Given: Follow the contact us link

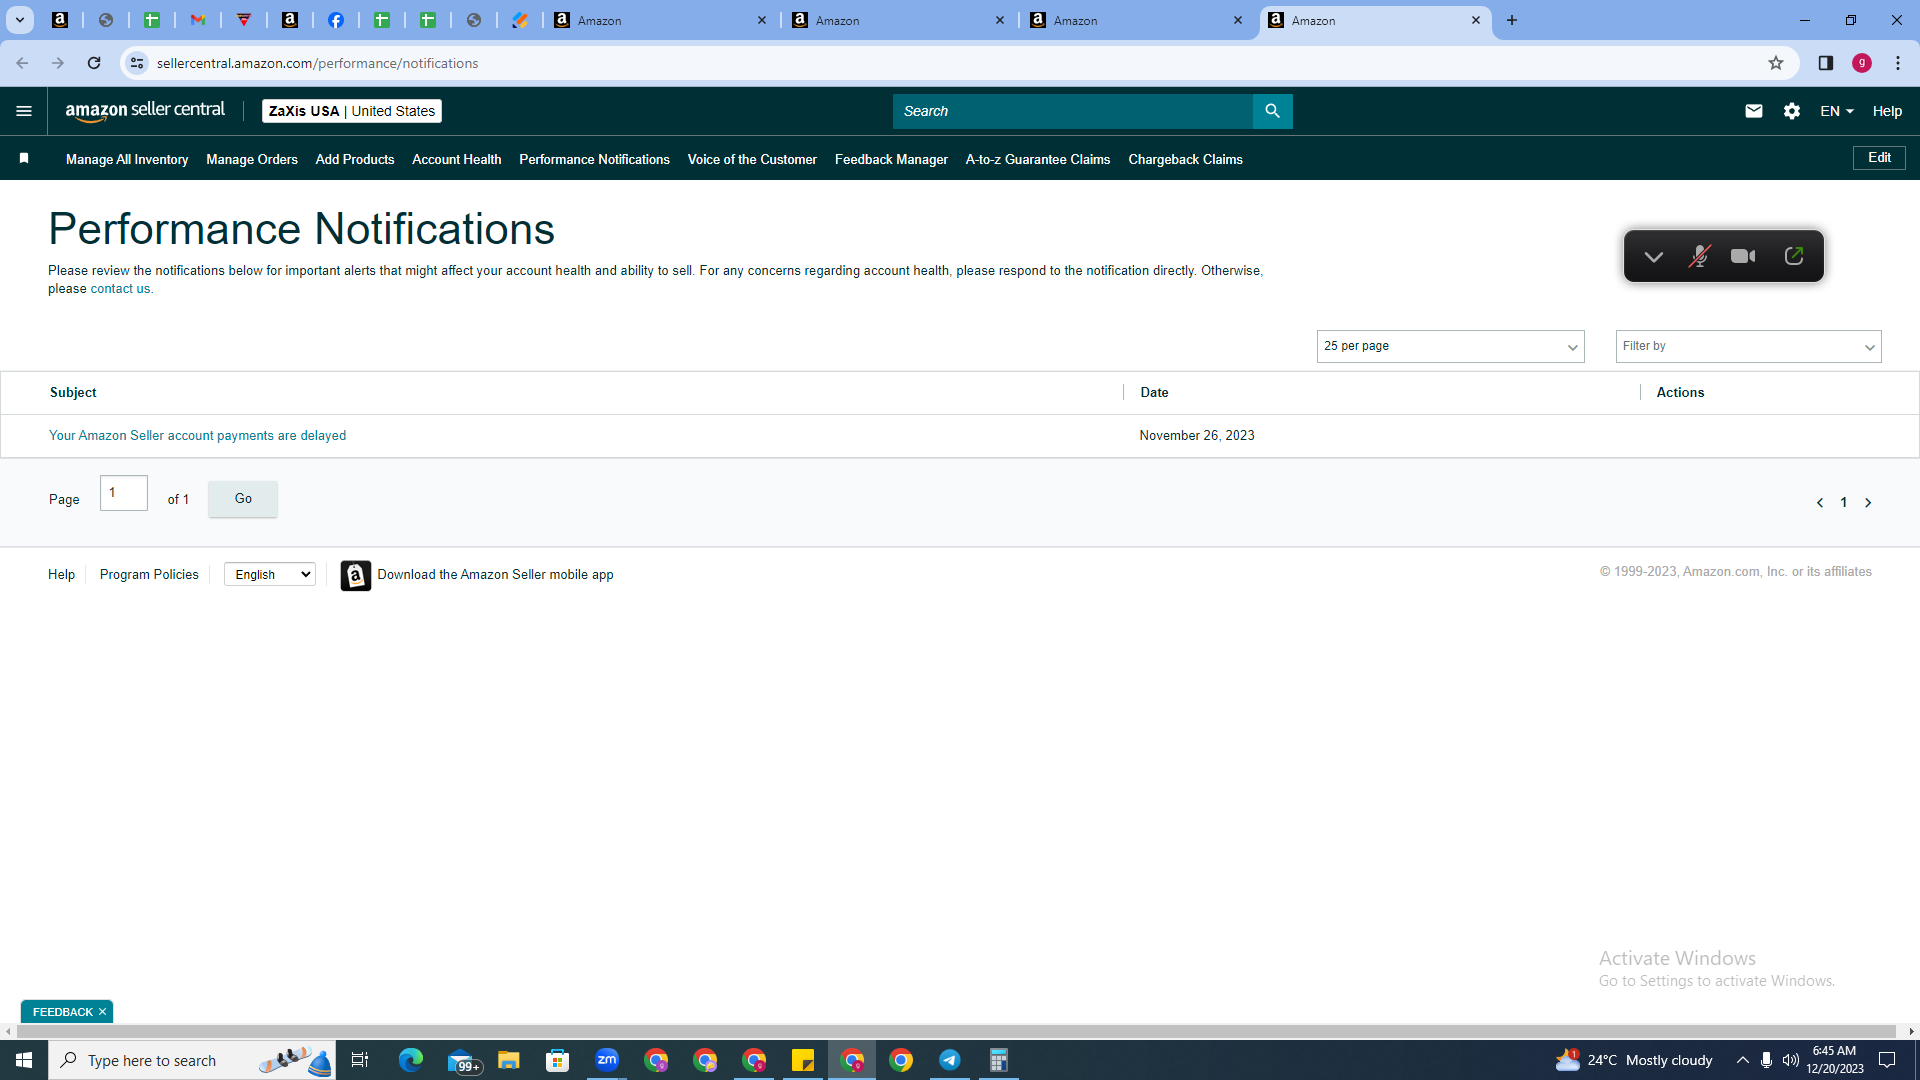Looking at the screenshot, I should [120, 289].
